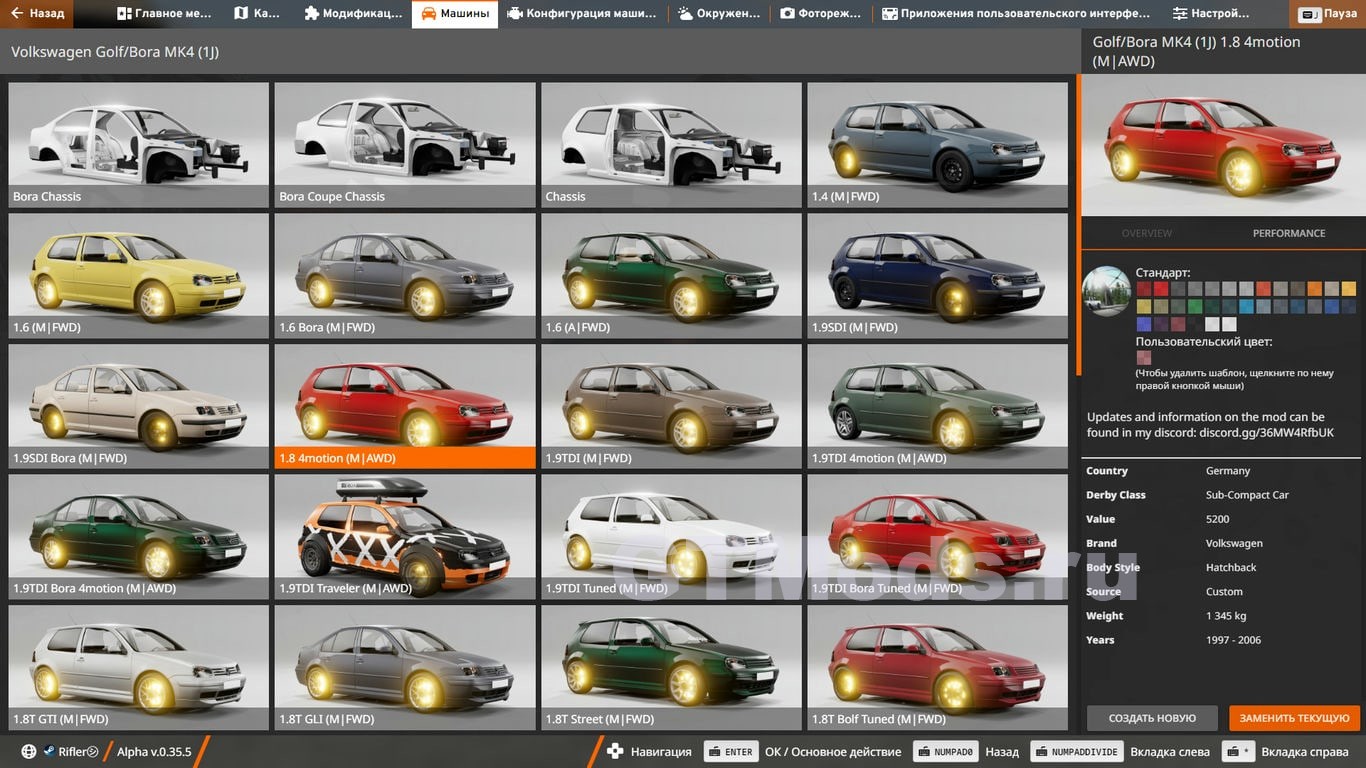Choose the 1.8T GTI (M|FWD) configuration
Image resolution: width=1366 pixels, height=768 pixels.
[x=139, y=668]
